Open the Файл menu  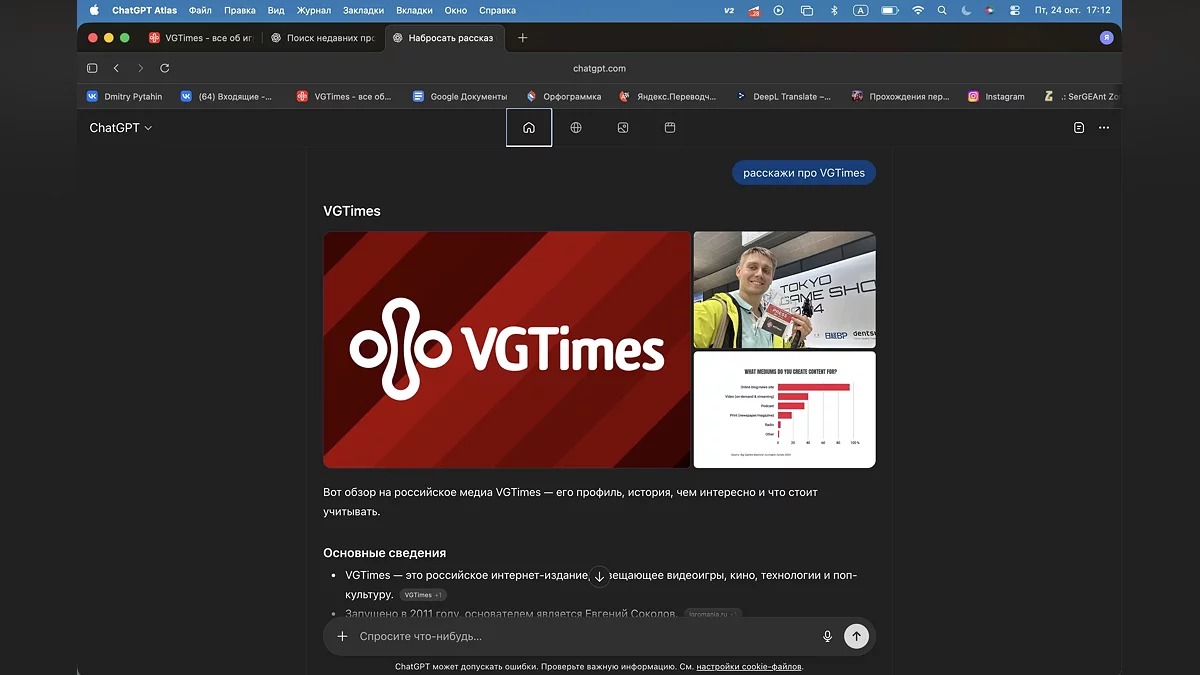click(199, 10)
